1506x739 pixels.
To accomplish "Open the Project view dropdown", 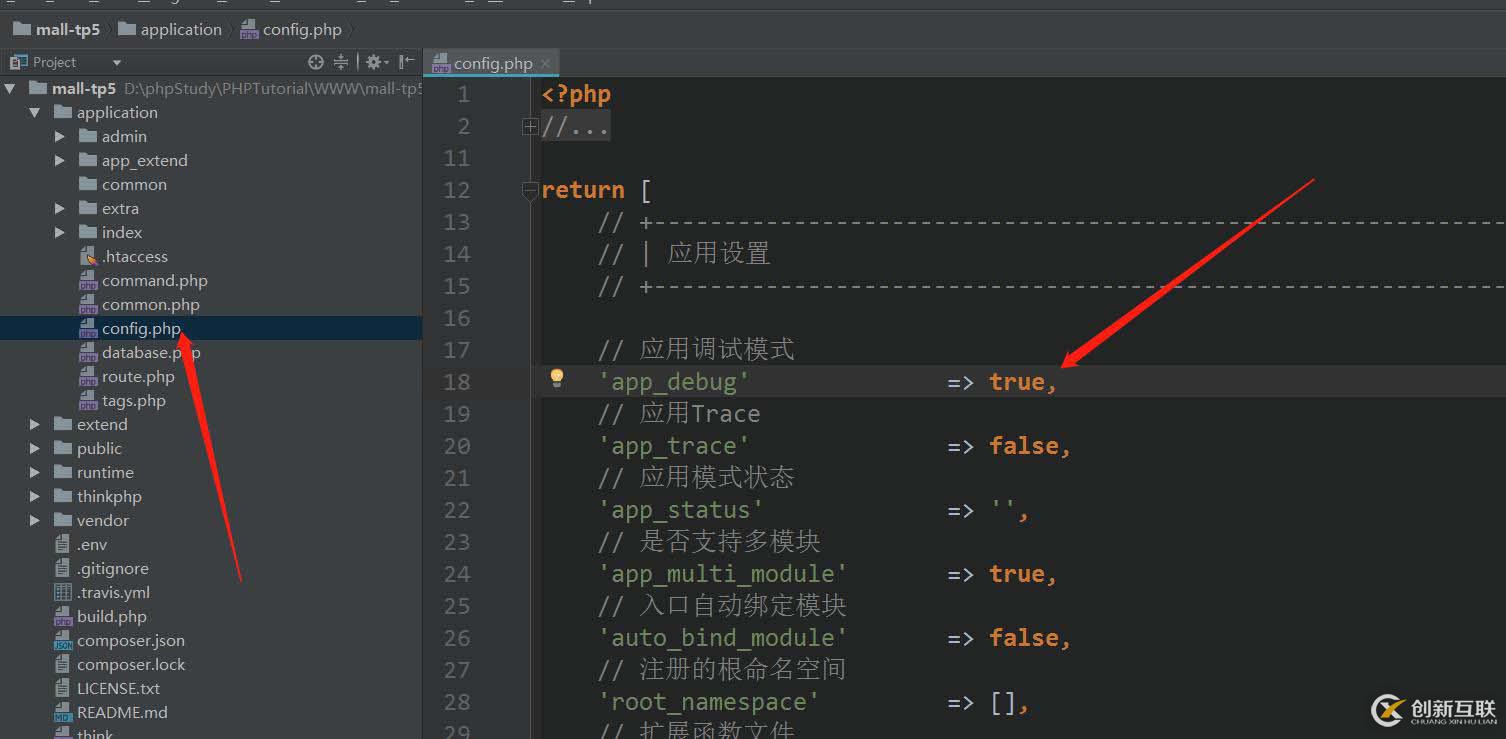I will (117, 62).
